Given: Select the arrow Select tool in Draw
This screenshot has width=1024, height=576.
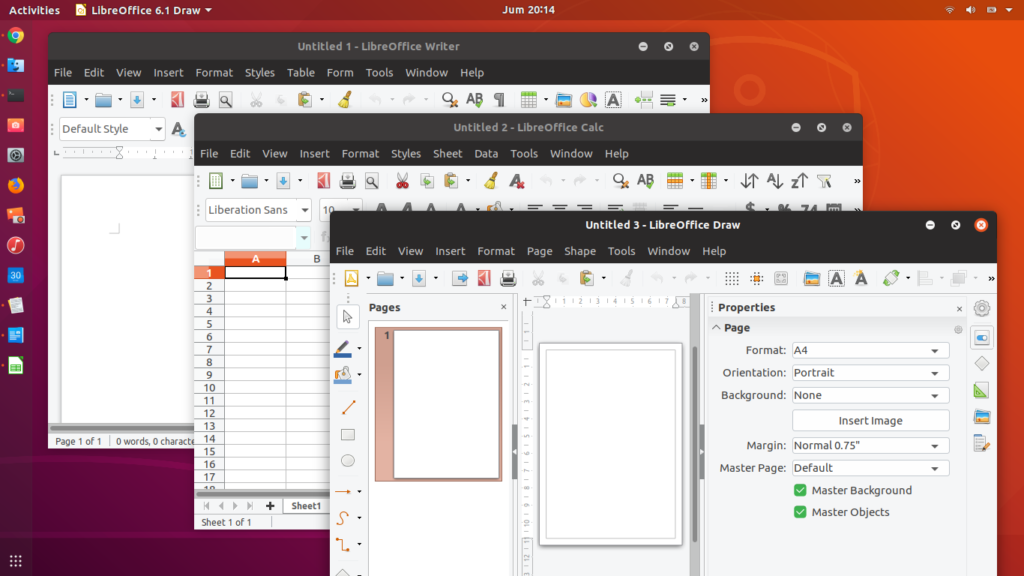Looking at the screenshot, I should tap(347, 317).
